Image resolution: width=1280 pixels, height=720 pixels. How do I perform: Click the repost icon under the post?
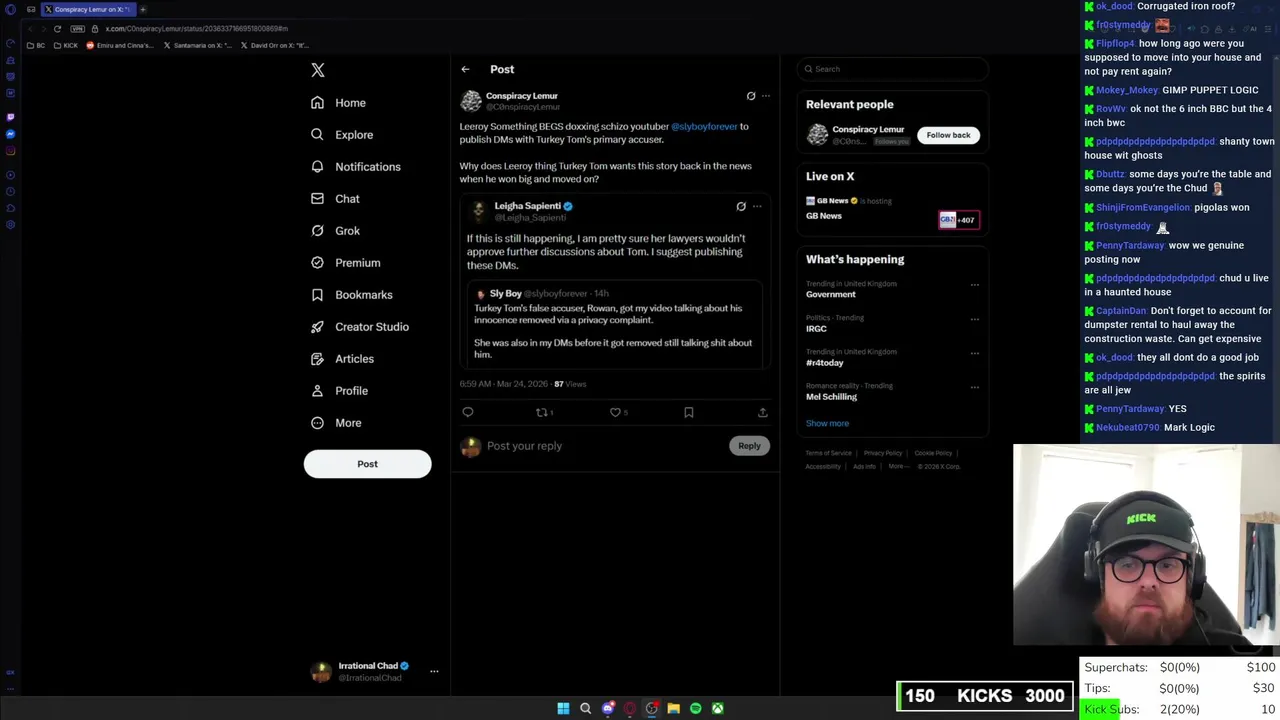tap(542, 412)
